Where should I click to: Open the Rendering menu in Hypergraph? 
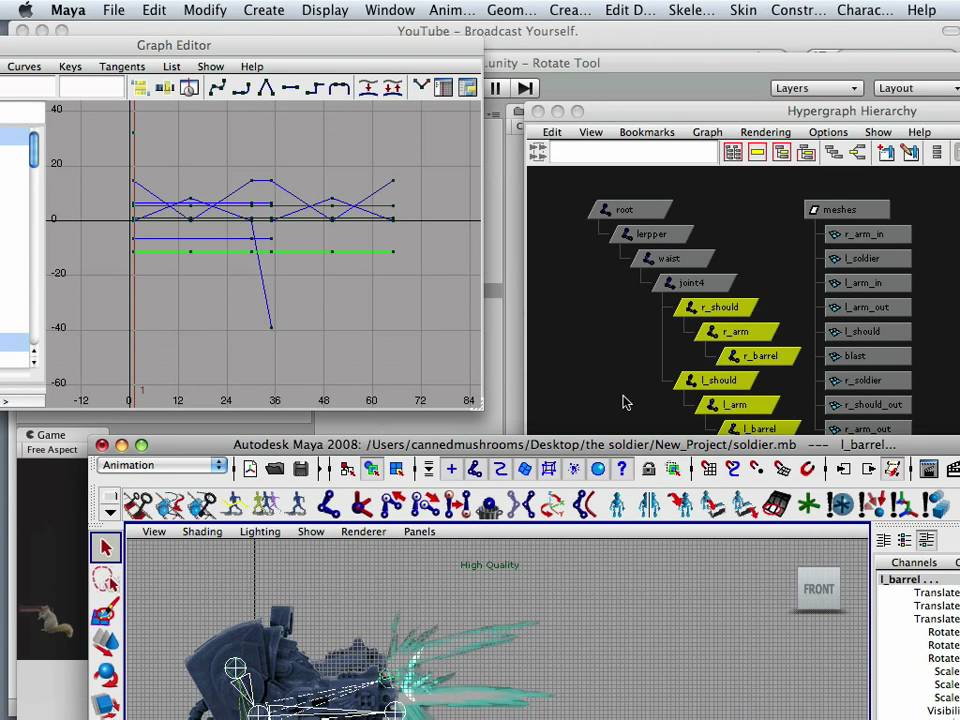765,132
